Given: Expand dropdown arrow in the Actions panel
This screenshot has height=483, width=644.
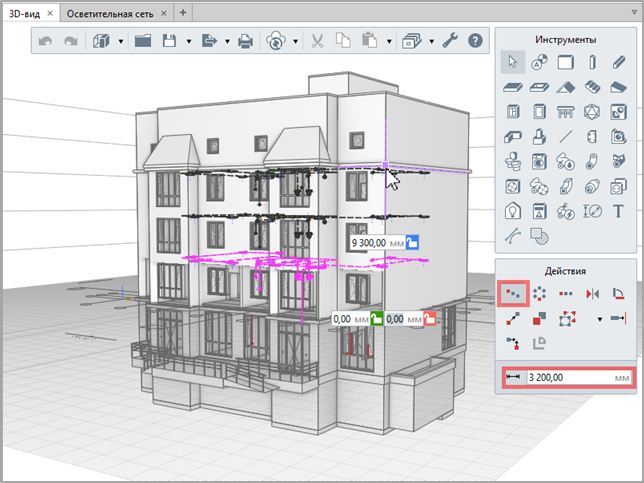Looking at the screenshot, I should pos(600,320).
